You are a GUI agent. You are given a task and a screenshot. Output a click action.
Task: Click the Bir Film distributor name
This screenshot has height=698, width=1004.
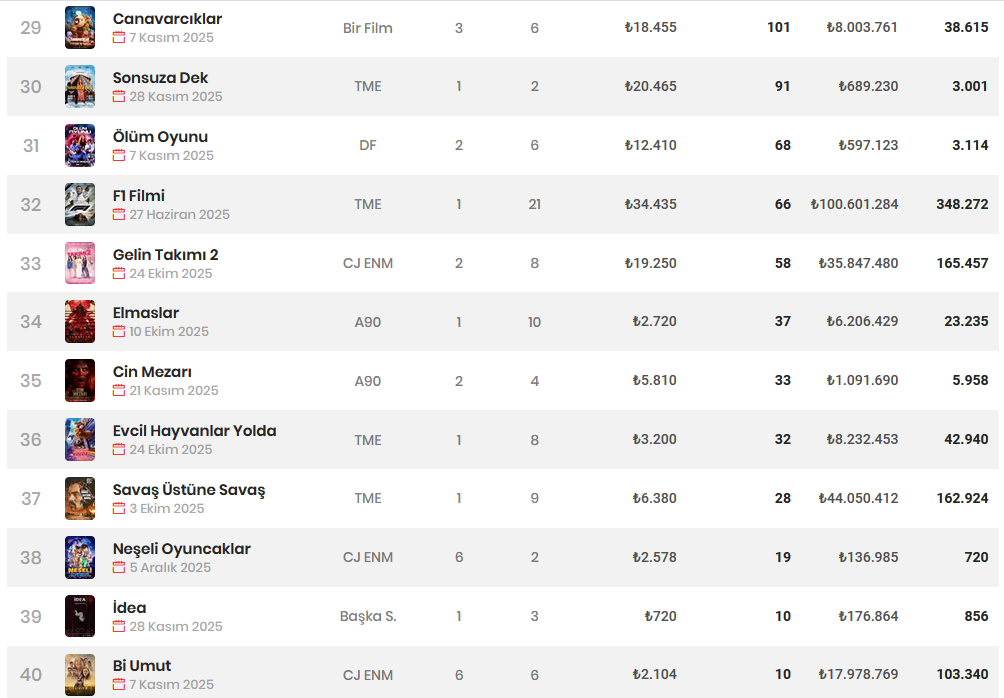coord(367,28)
